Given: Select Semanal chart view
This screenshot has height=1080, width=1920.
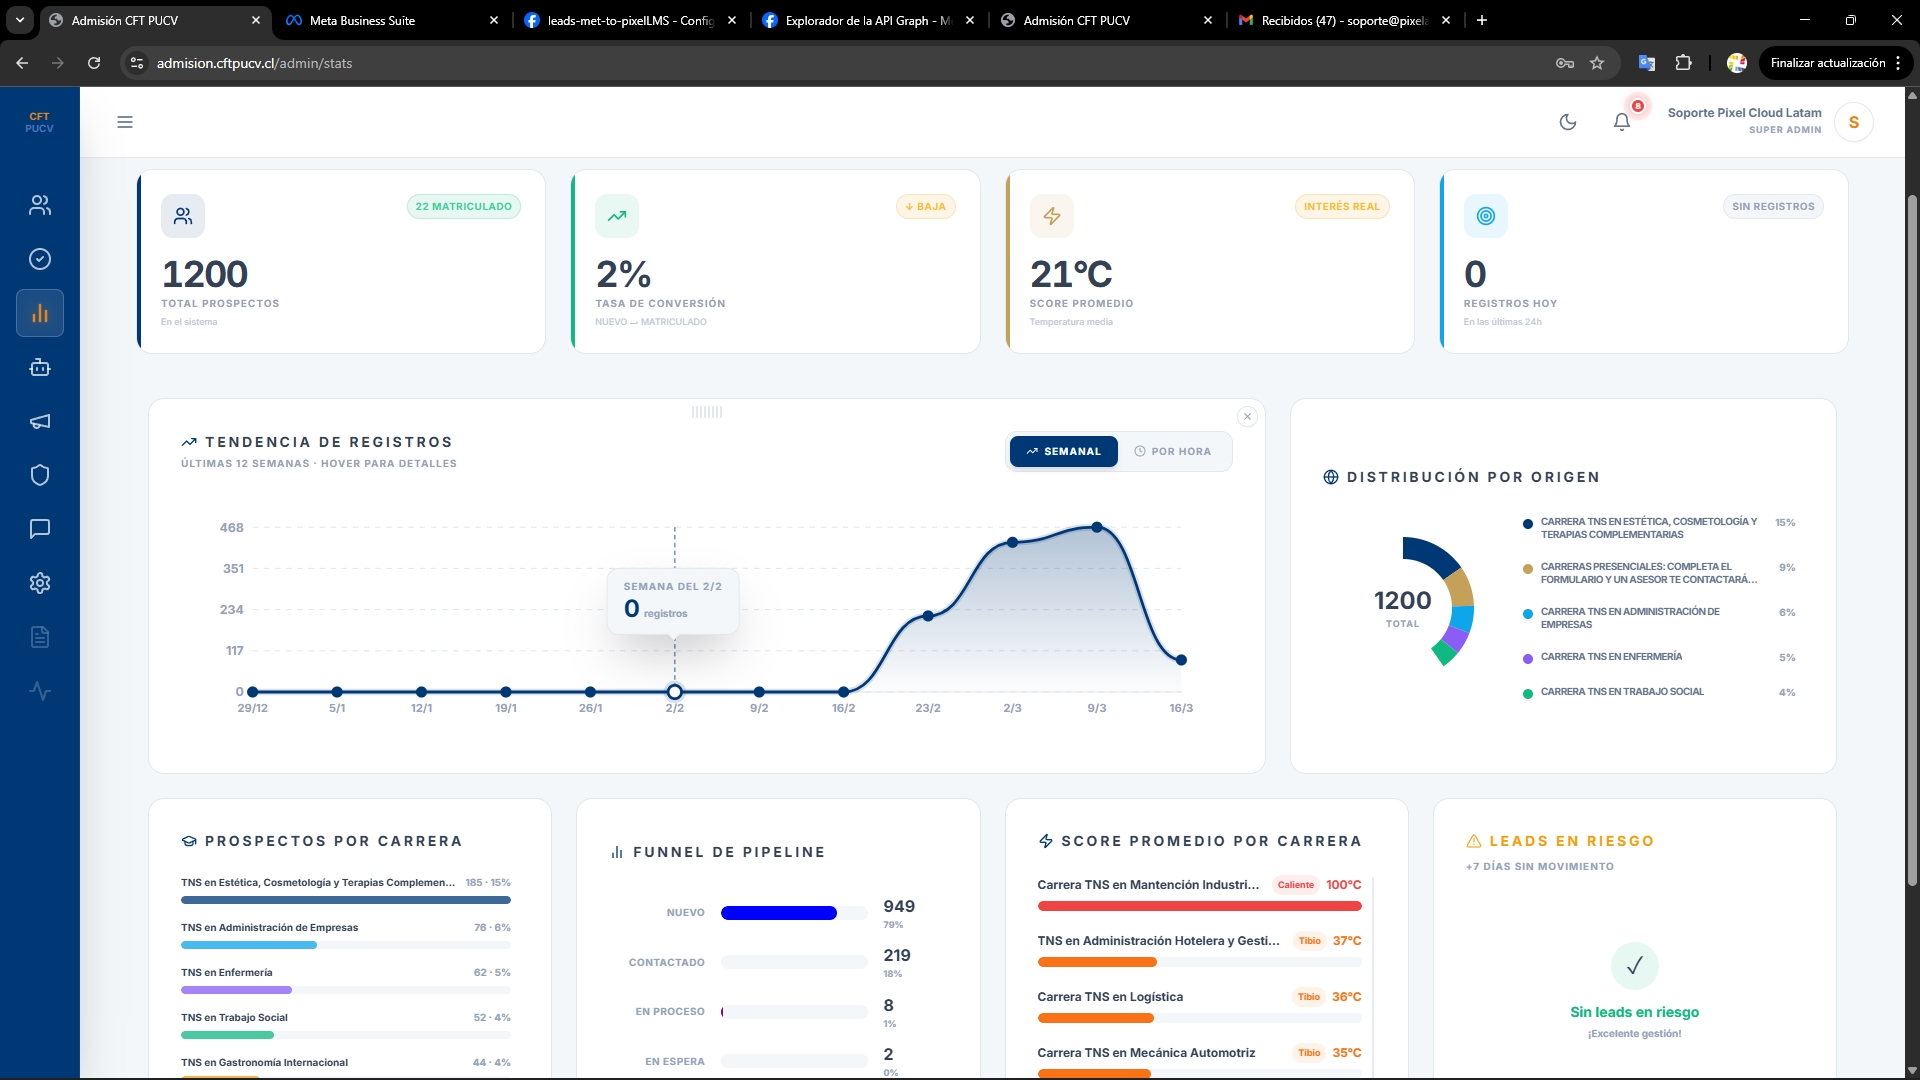Looking at the screenshot, I should click(x=1063, y=452).
